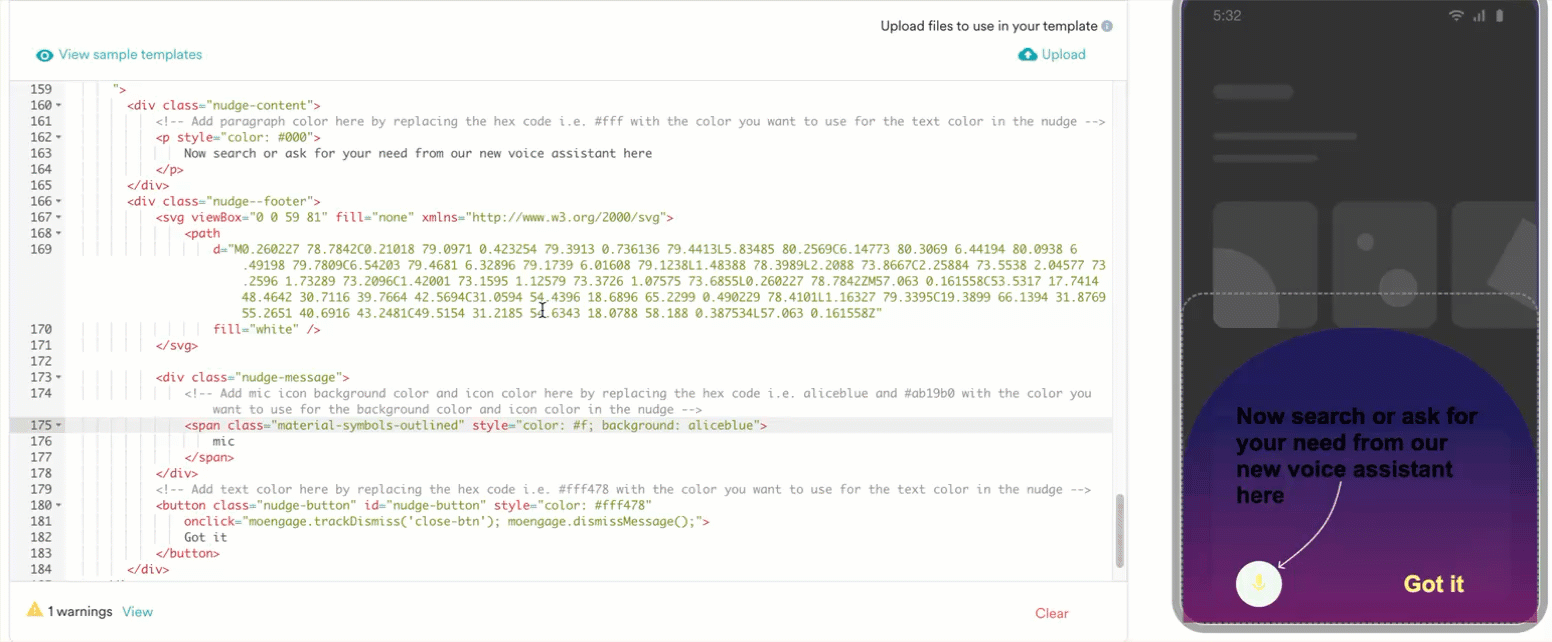Collapse the svg element at line 167
Screen dimensions: 1552x642
pos(58,217)
